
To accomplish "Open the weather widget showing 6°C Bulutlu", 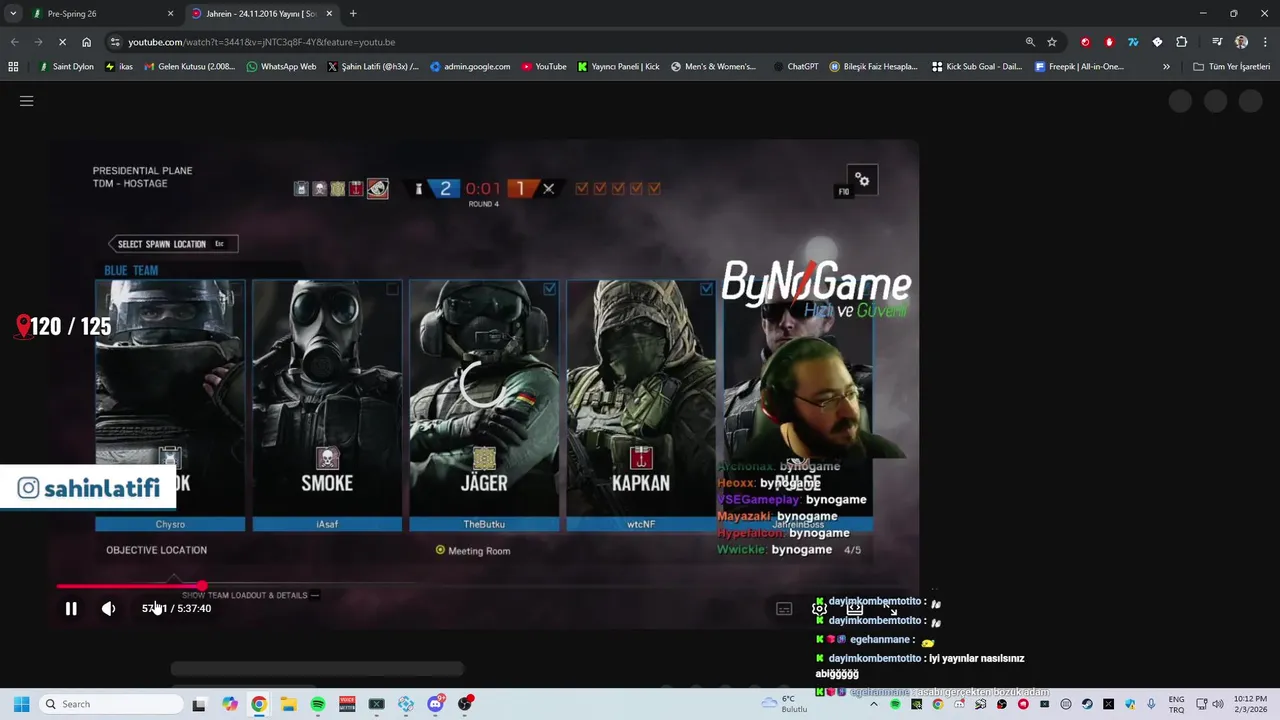I will tap(785, 704).
